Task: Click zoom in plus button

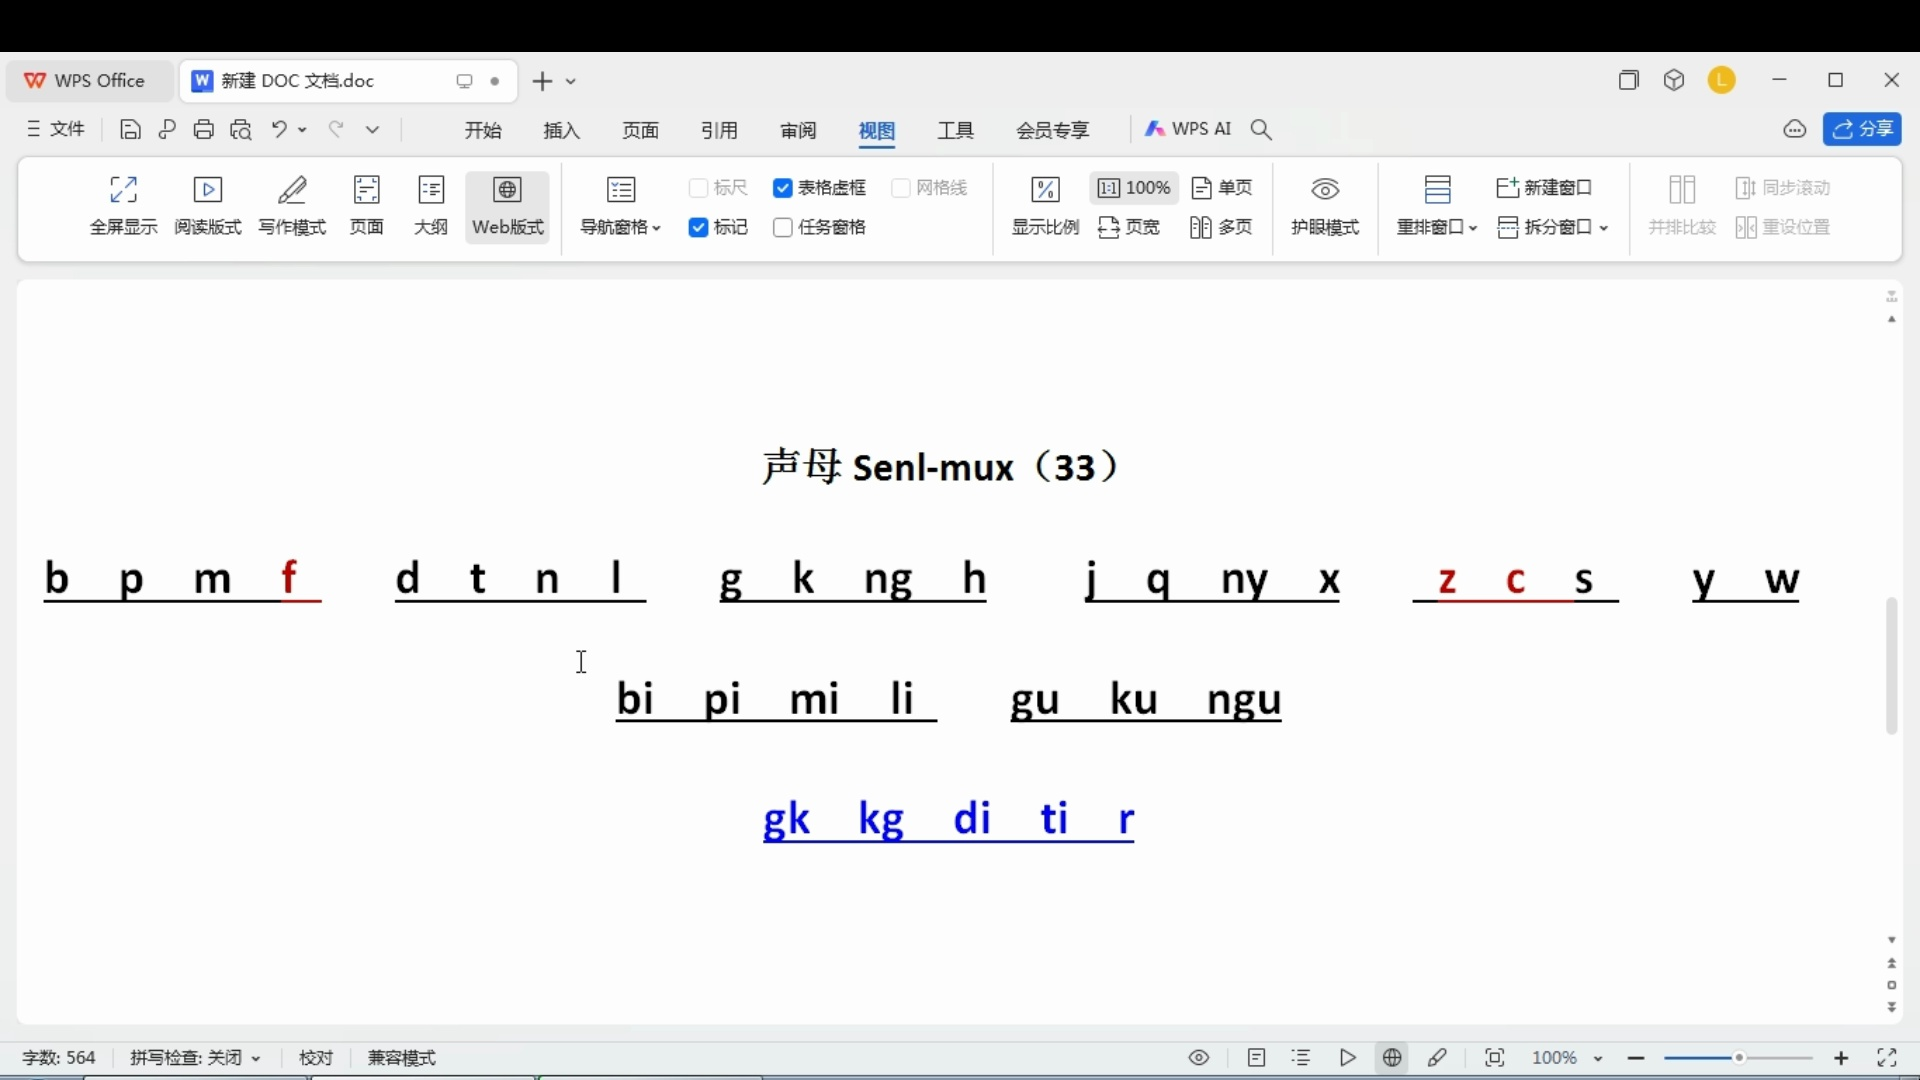Action: [1841, 1058]
